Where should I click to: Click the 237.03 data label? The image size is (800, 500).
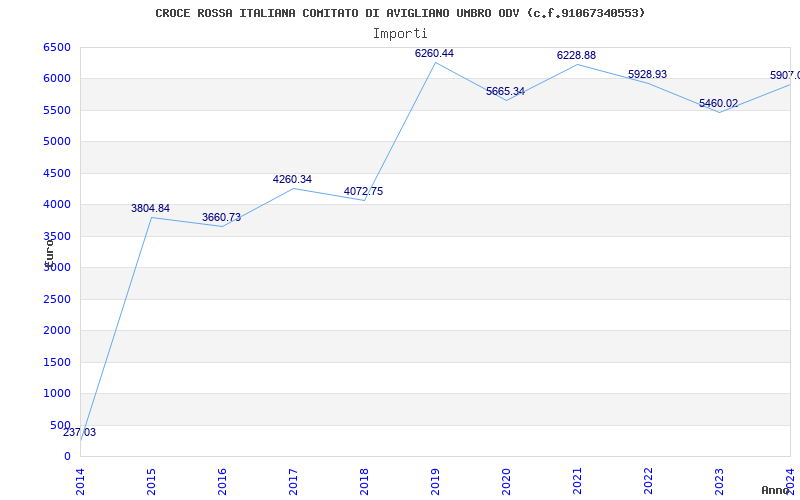click(x=80, y=433)
